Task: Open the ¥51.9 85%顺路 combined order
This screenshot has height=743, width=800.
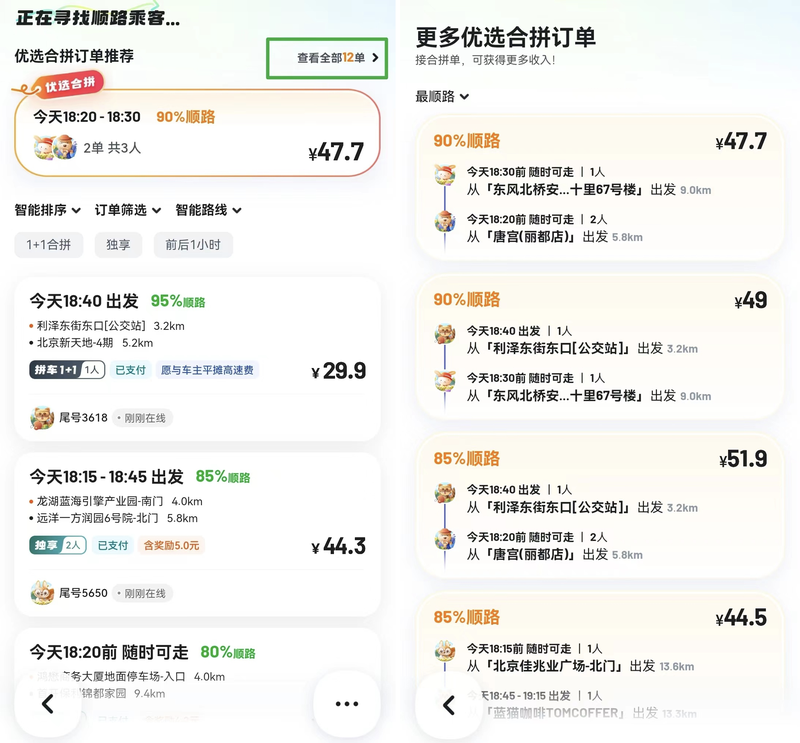Action: point(599,506)
